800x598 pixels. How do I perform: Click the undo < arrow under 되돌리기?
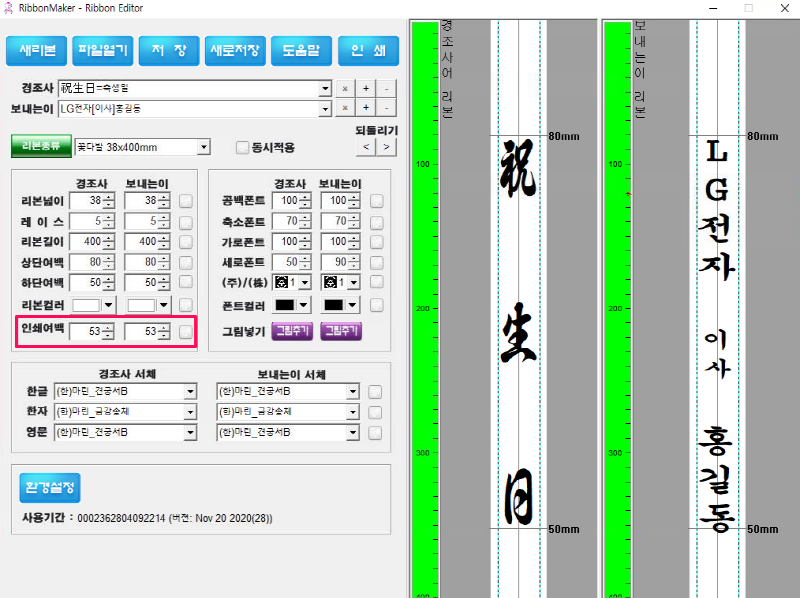point(366,147)
